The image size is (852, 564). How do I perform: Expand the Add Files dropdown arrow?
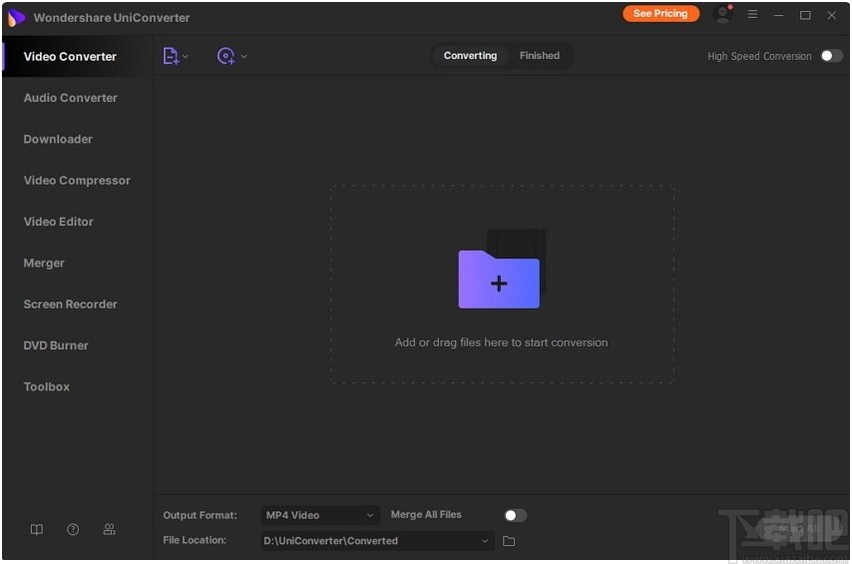(x=185, y=56)
